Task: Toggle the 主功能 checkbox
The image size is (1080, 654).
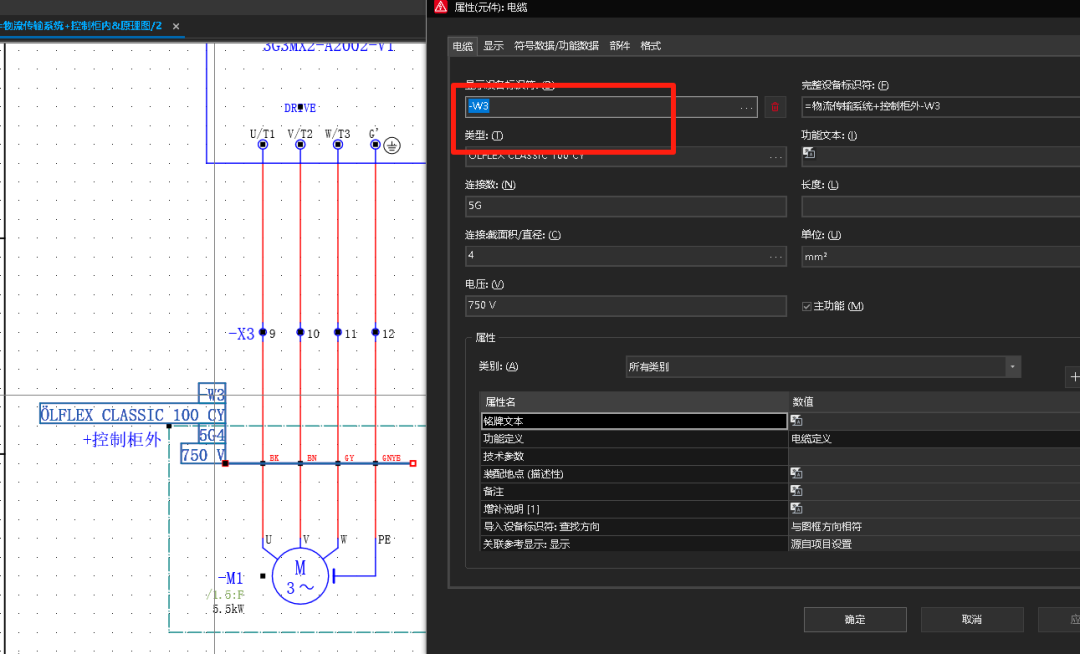Action: [x=807, y=306]
